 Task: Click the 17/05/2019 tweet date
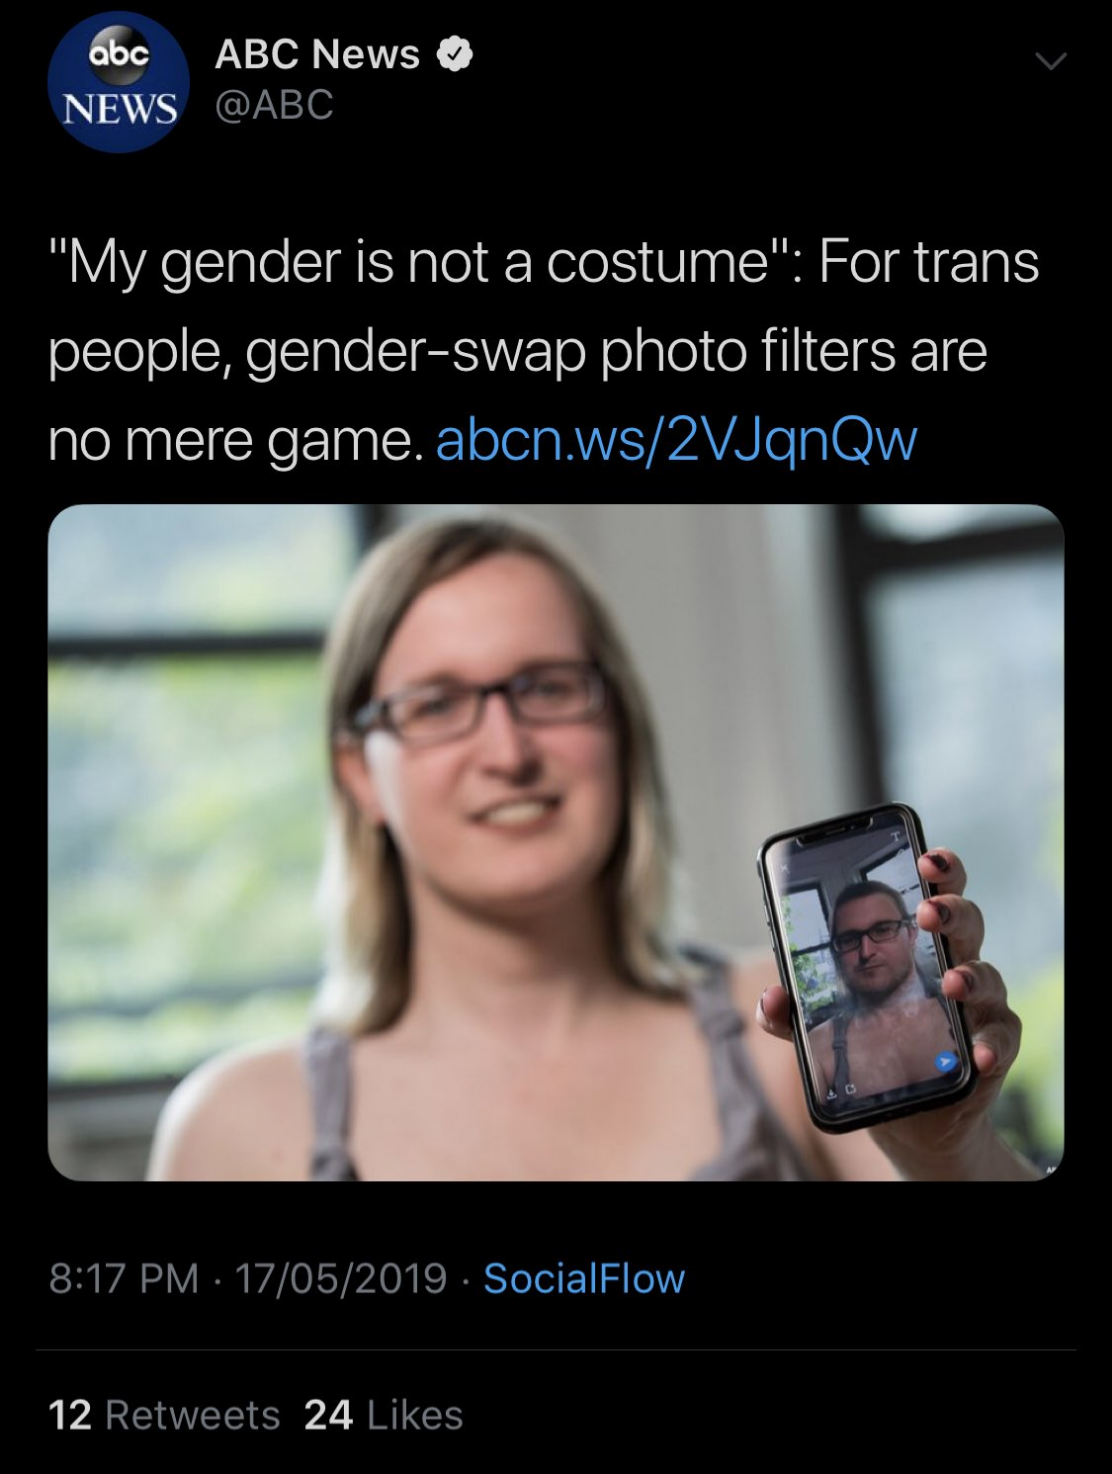(340, 1278)
